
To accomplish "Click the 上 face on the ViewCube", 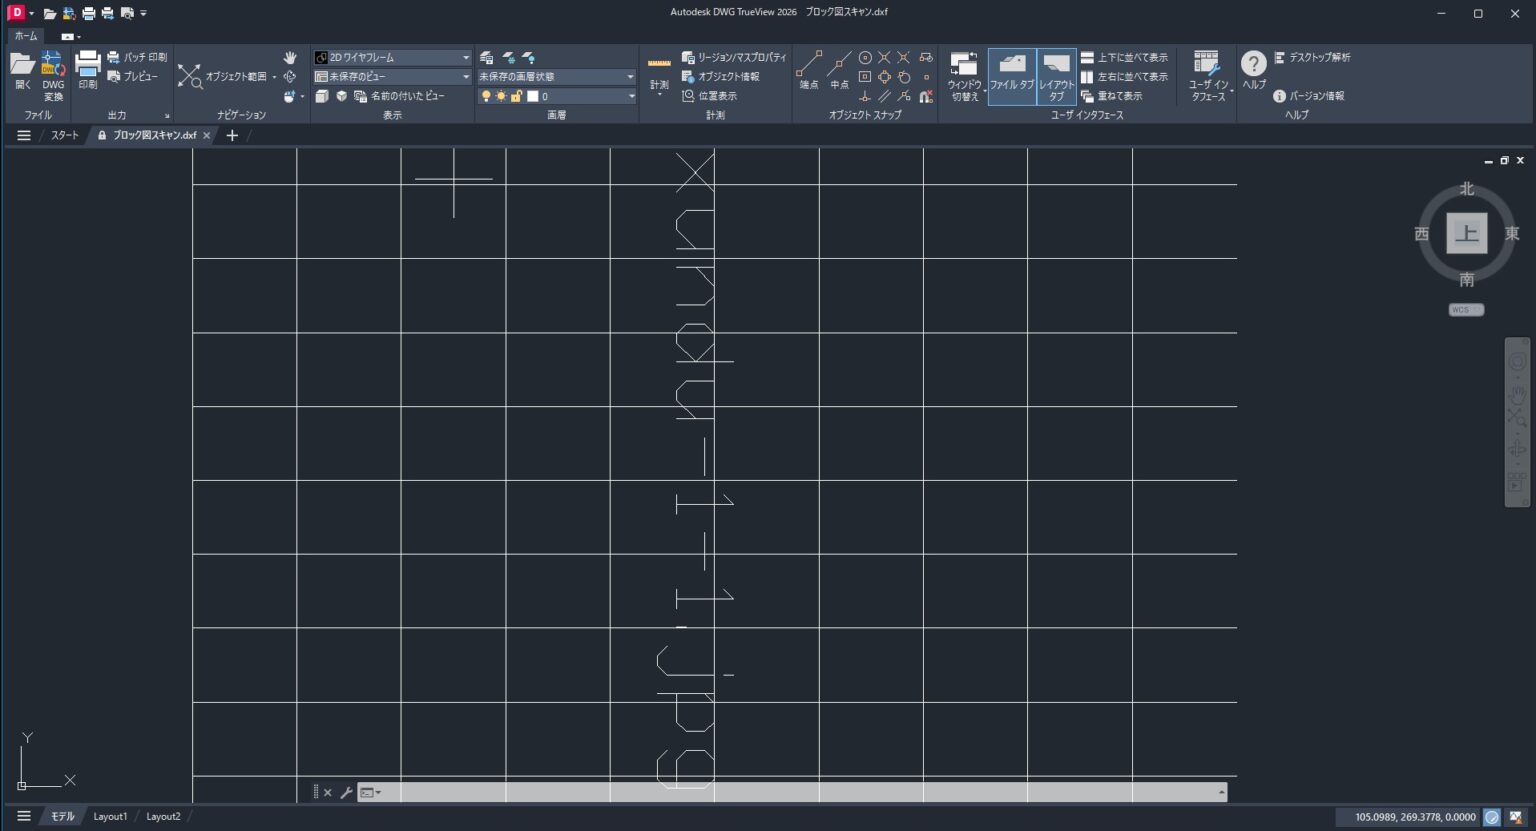I will coord(1466,234).
